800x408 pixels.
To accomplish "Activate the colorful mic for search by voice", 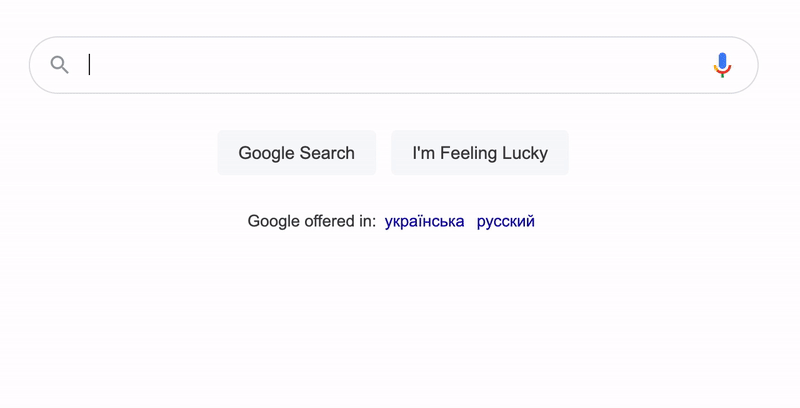I will tap(722, 65).
